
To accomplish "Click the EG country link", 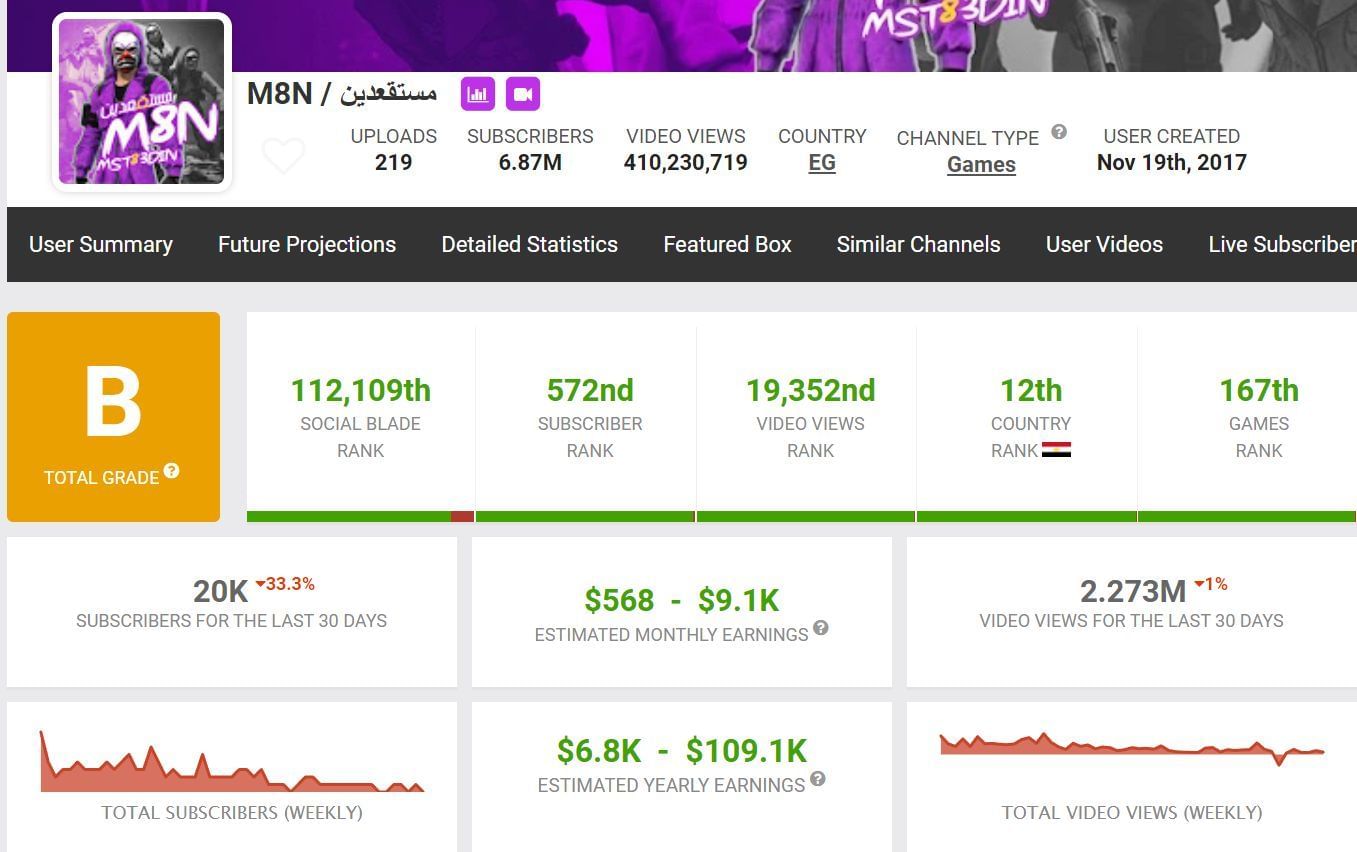I will click(x=822, y=163).
